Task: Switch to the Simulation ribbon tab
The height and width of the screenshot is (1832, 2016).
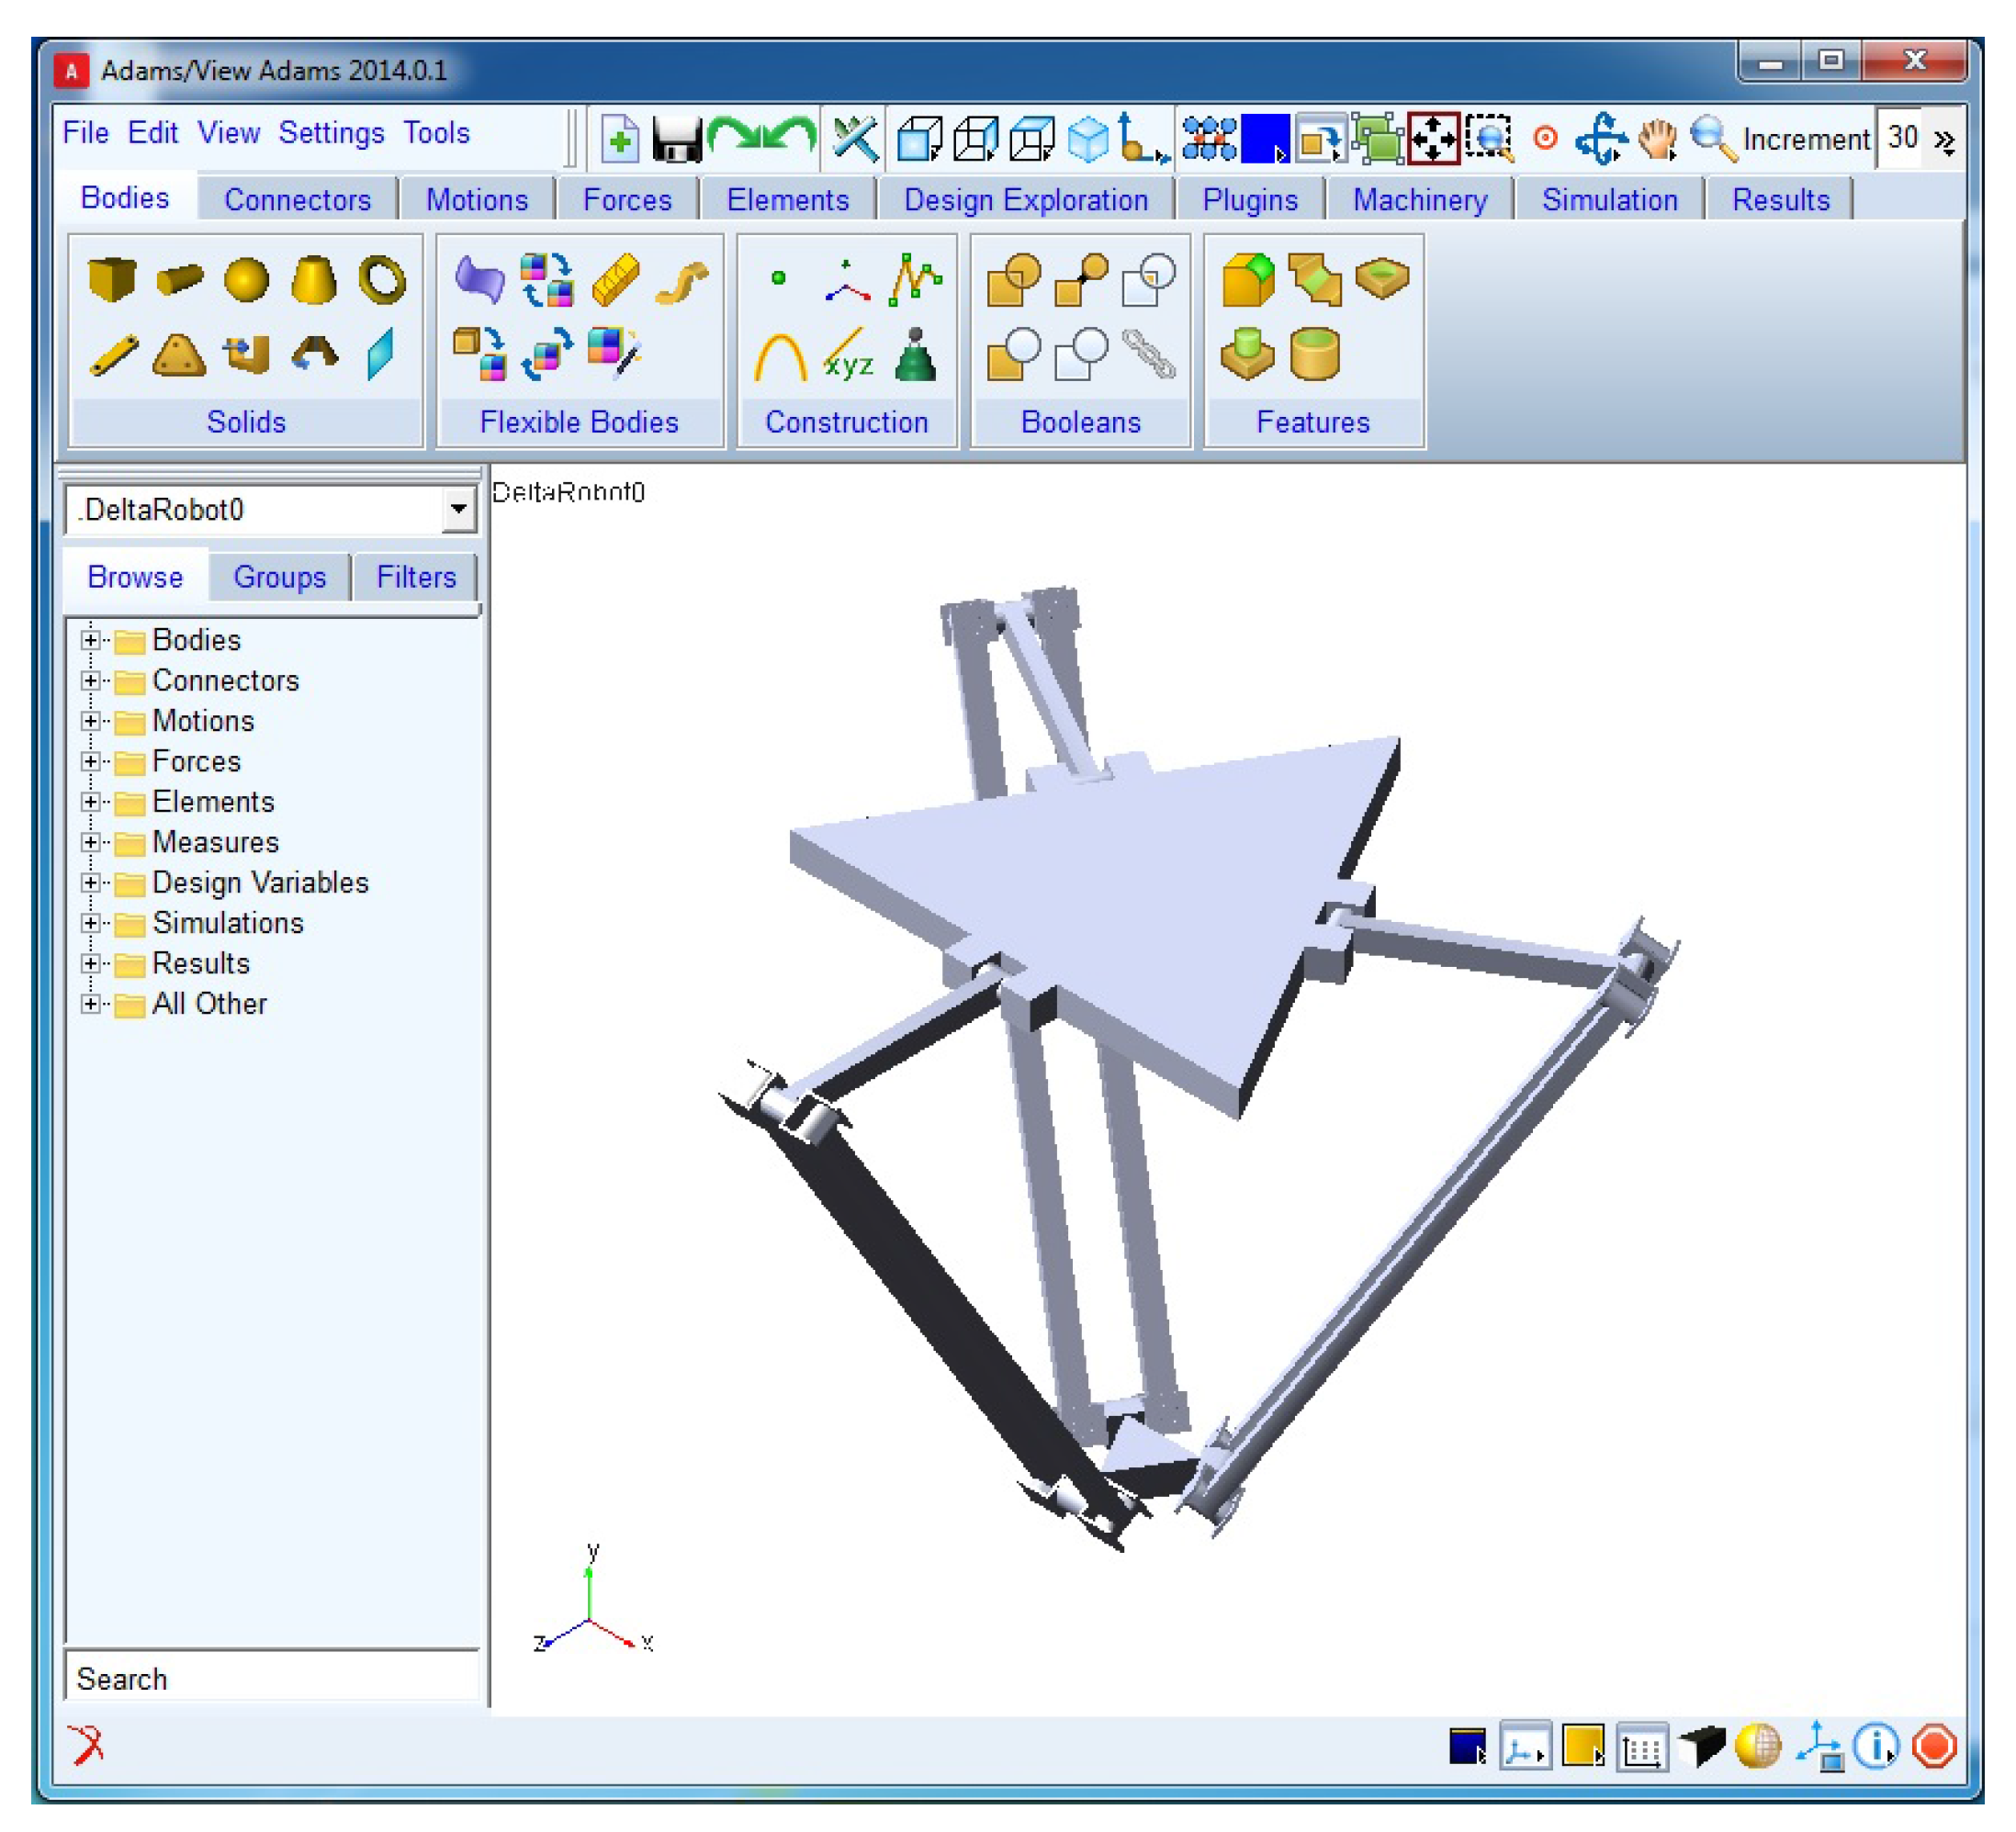Action: [x=1609, y=200]
